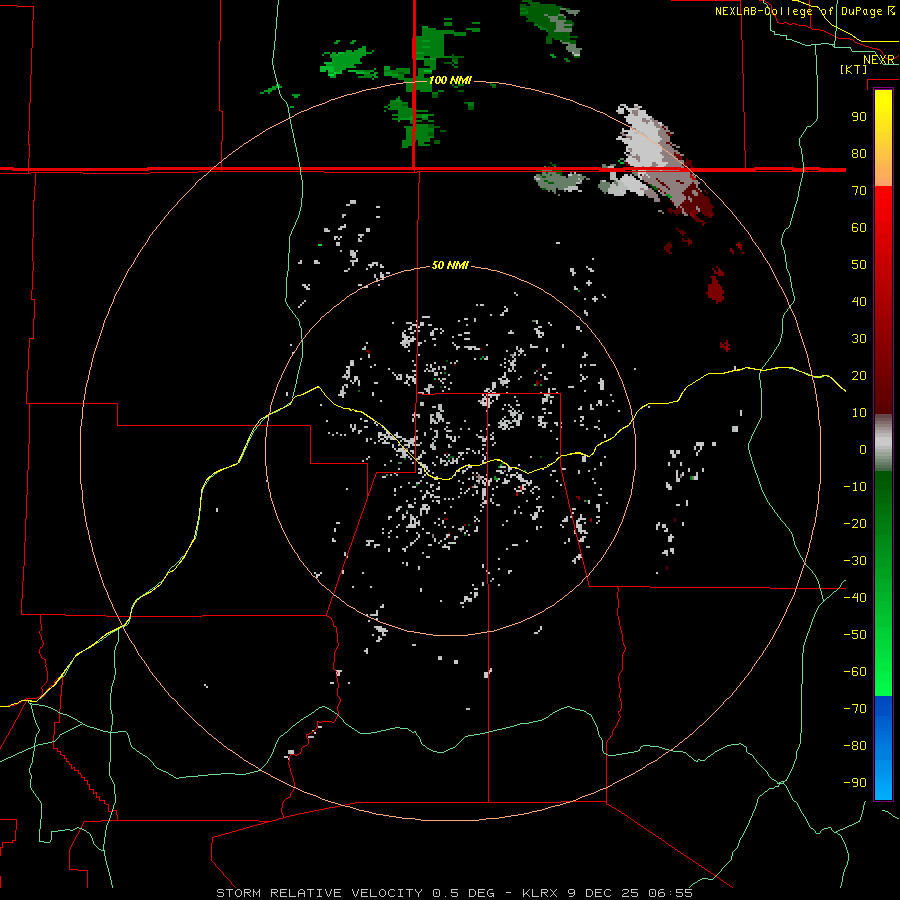This screenshot has height=900, width=900.
Task: Select the 50 value on the velocity scale
Action: point(859,265)
